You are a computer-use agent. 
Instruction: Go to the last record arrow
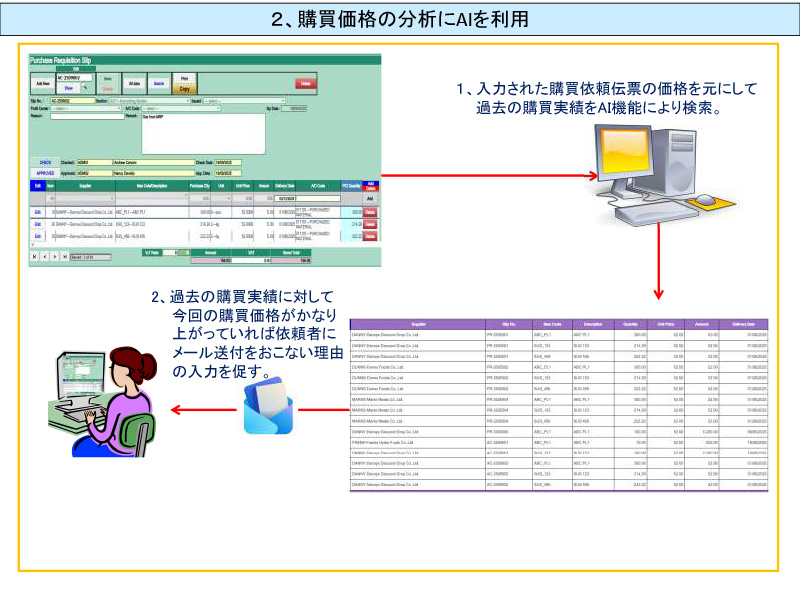[65, 256]
